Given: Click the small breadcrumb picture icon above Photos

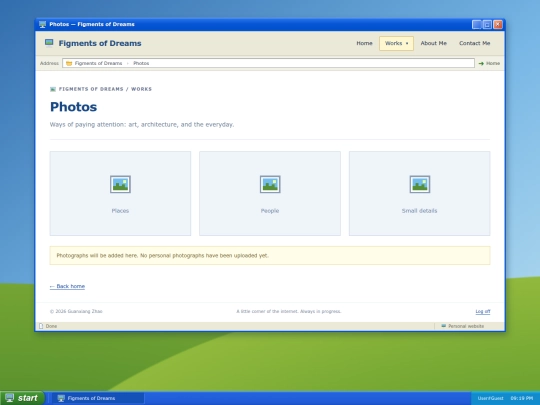Looking at the screenshot, I should tap(53, 89).
